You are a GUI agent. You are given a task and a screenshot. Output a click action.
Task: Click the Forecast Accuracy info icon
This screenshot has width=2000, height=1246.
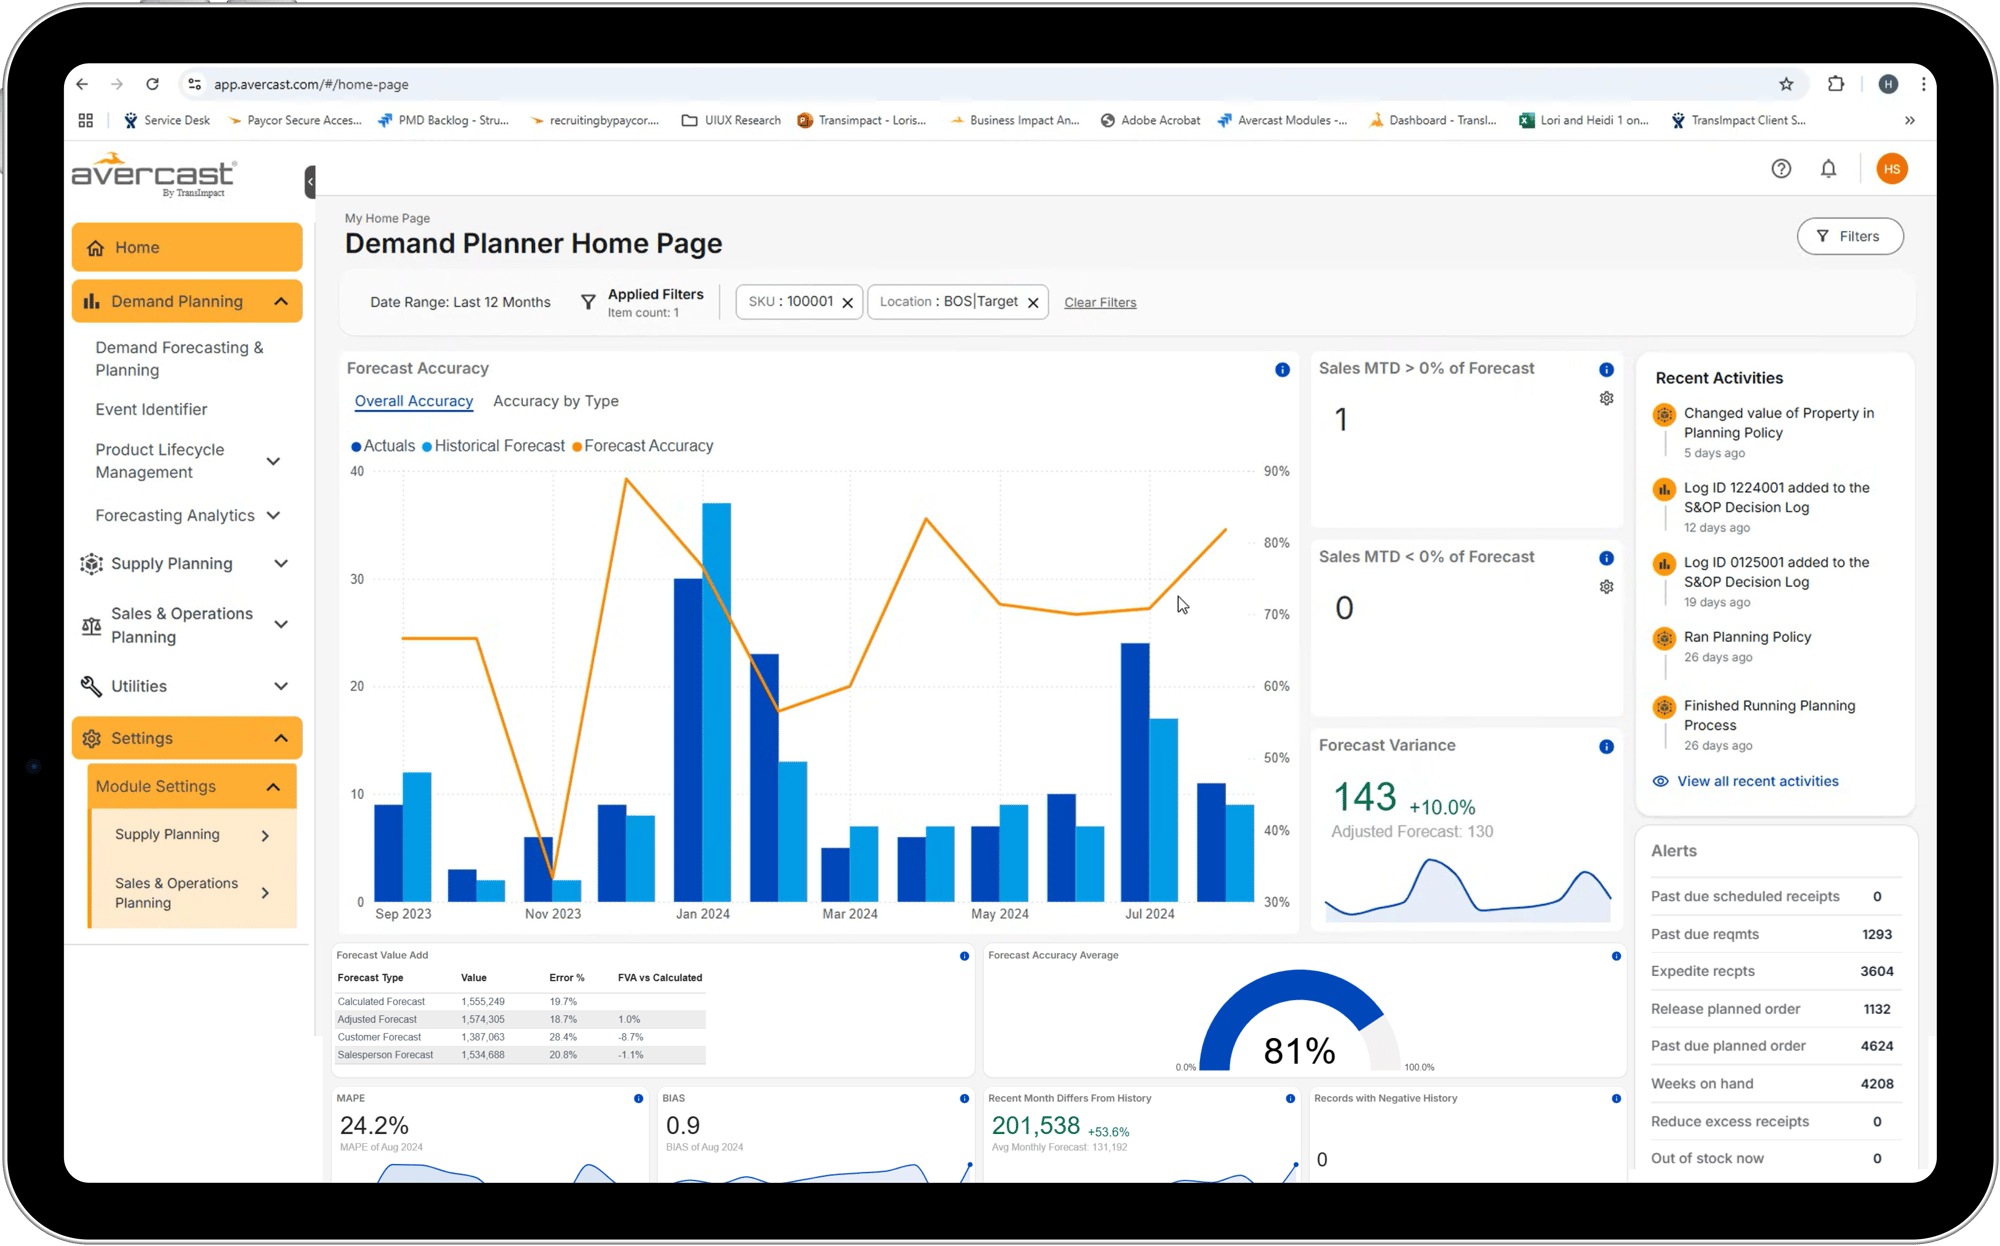pyautogui.click(x=1282, y=370)
